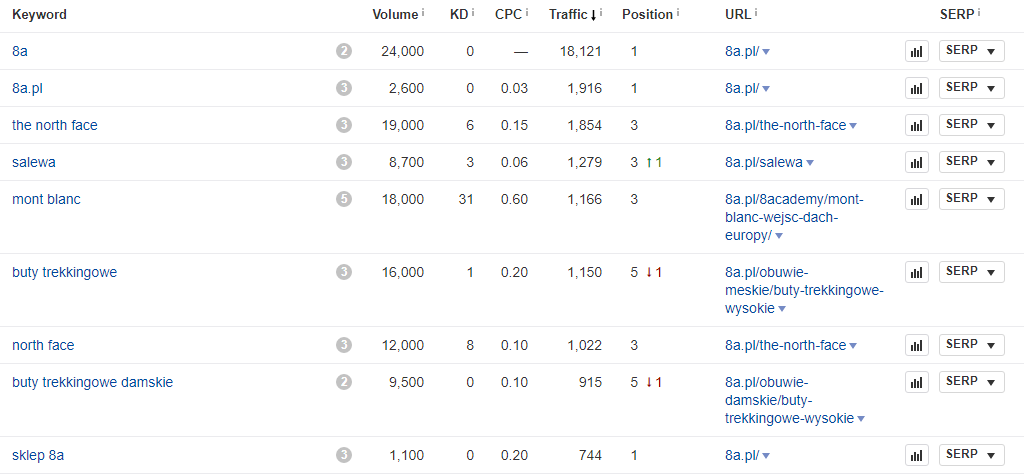Click badge 3 beside salewa keyword

344,162
